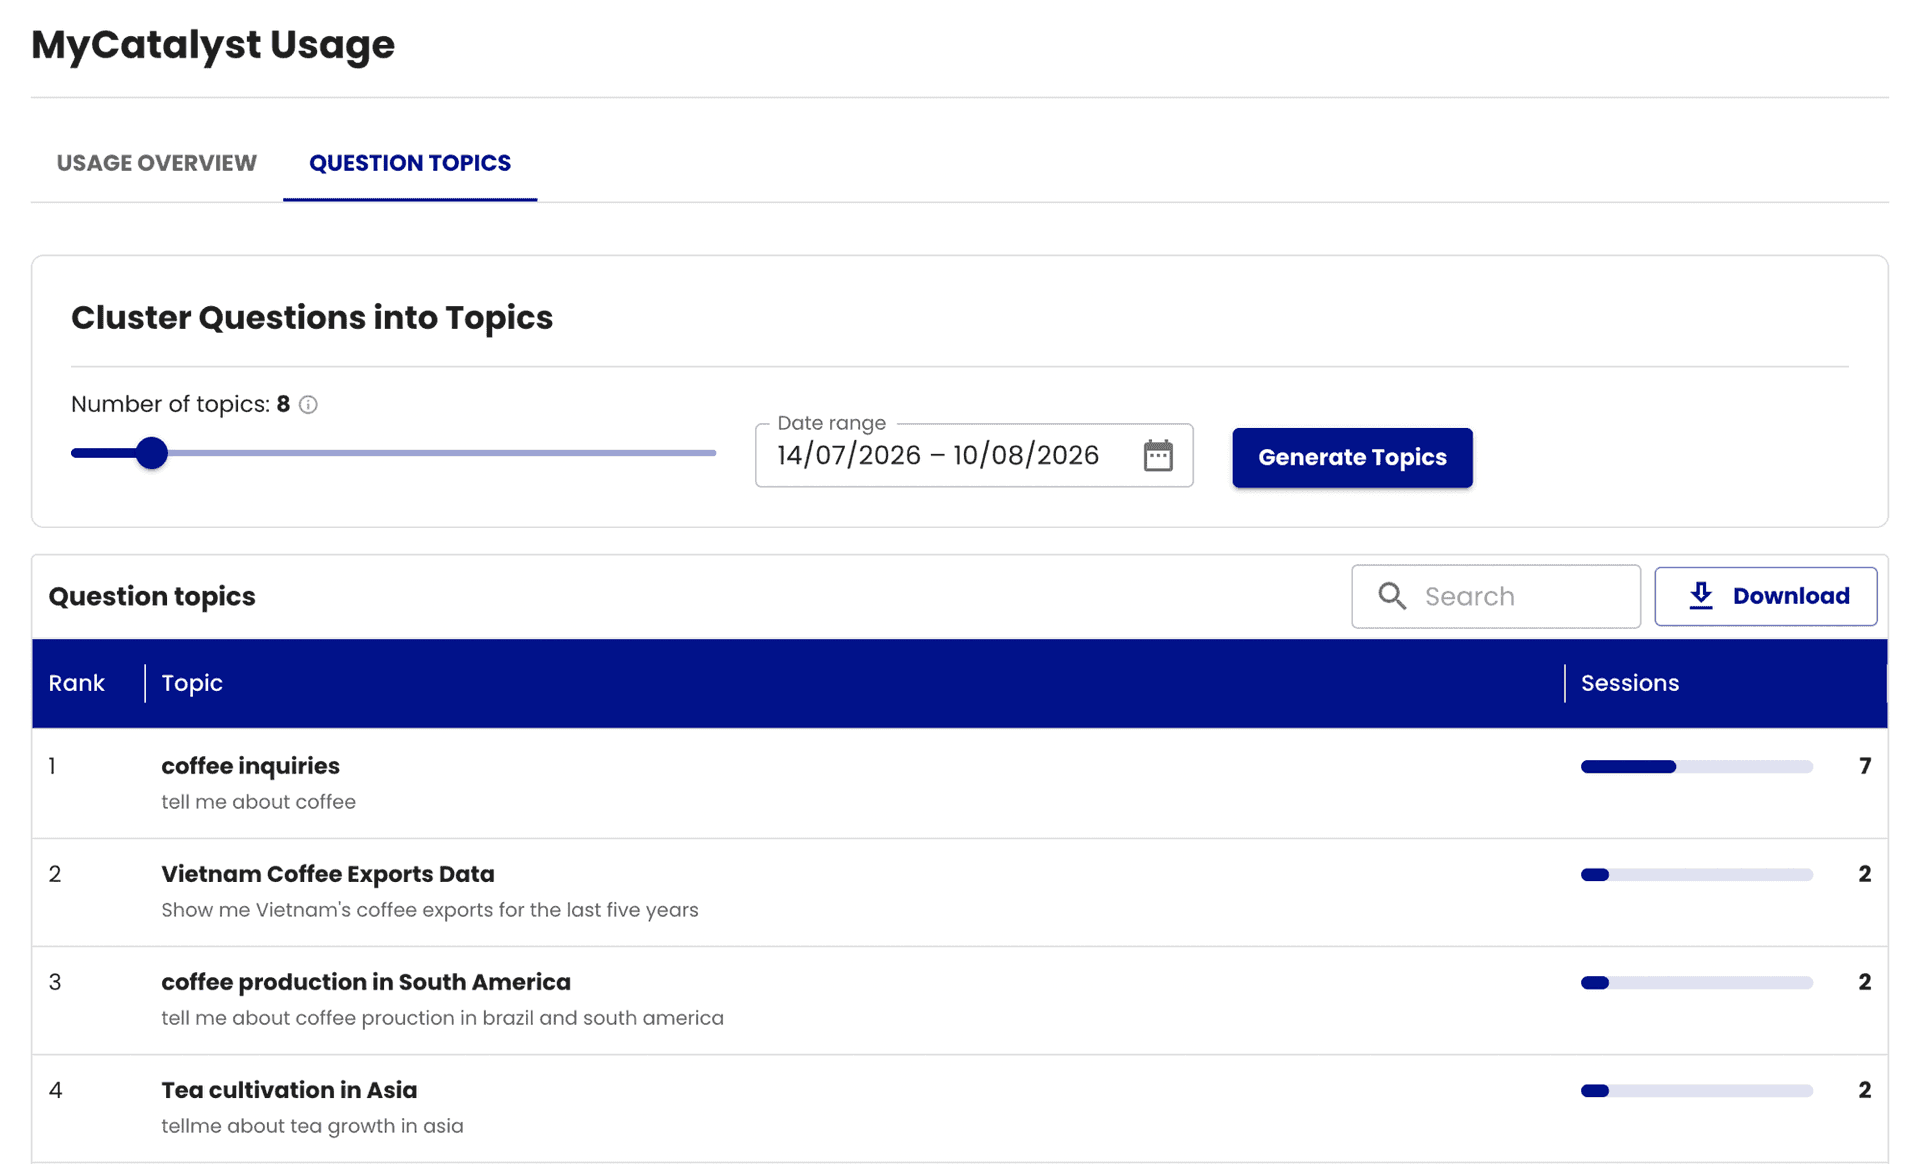Download the question topics list
Image resolution: width=1920 pixels, height=1164 pixels.
(x=1766, y=596)
